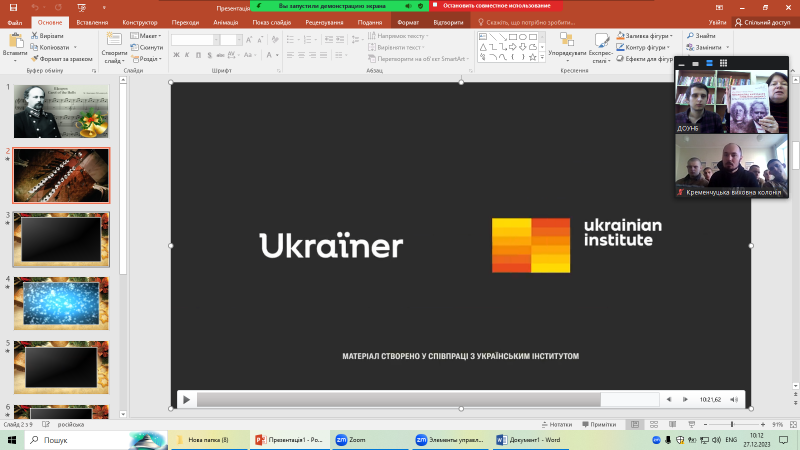The image size is (800, 450).
Task: Stop Zoom screen sharing red button
Action: 496,6
